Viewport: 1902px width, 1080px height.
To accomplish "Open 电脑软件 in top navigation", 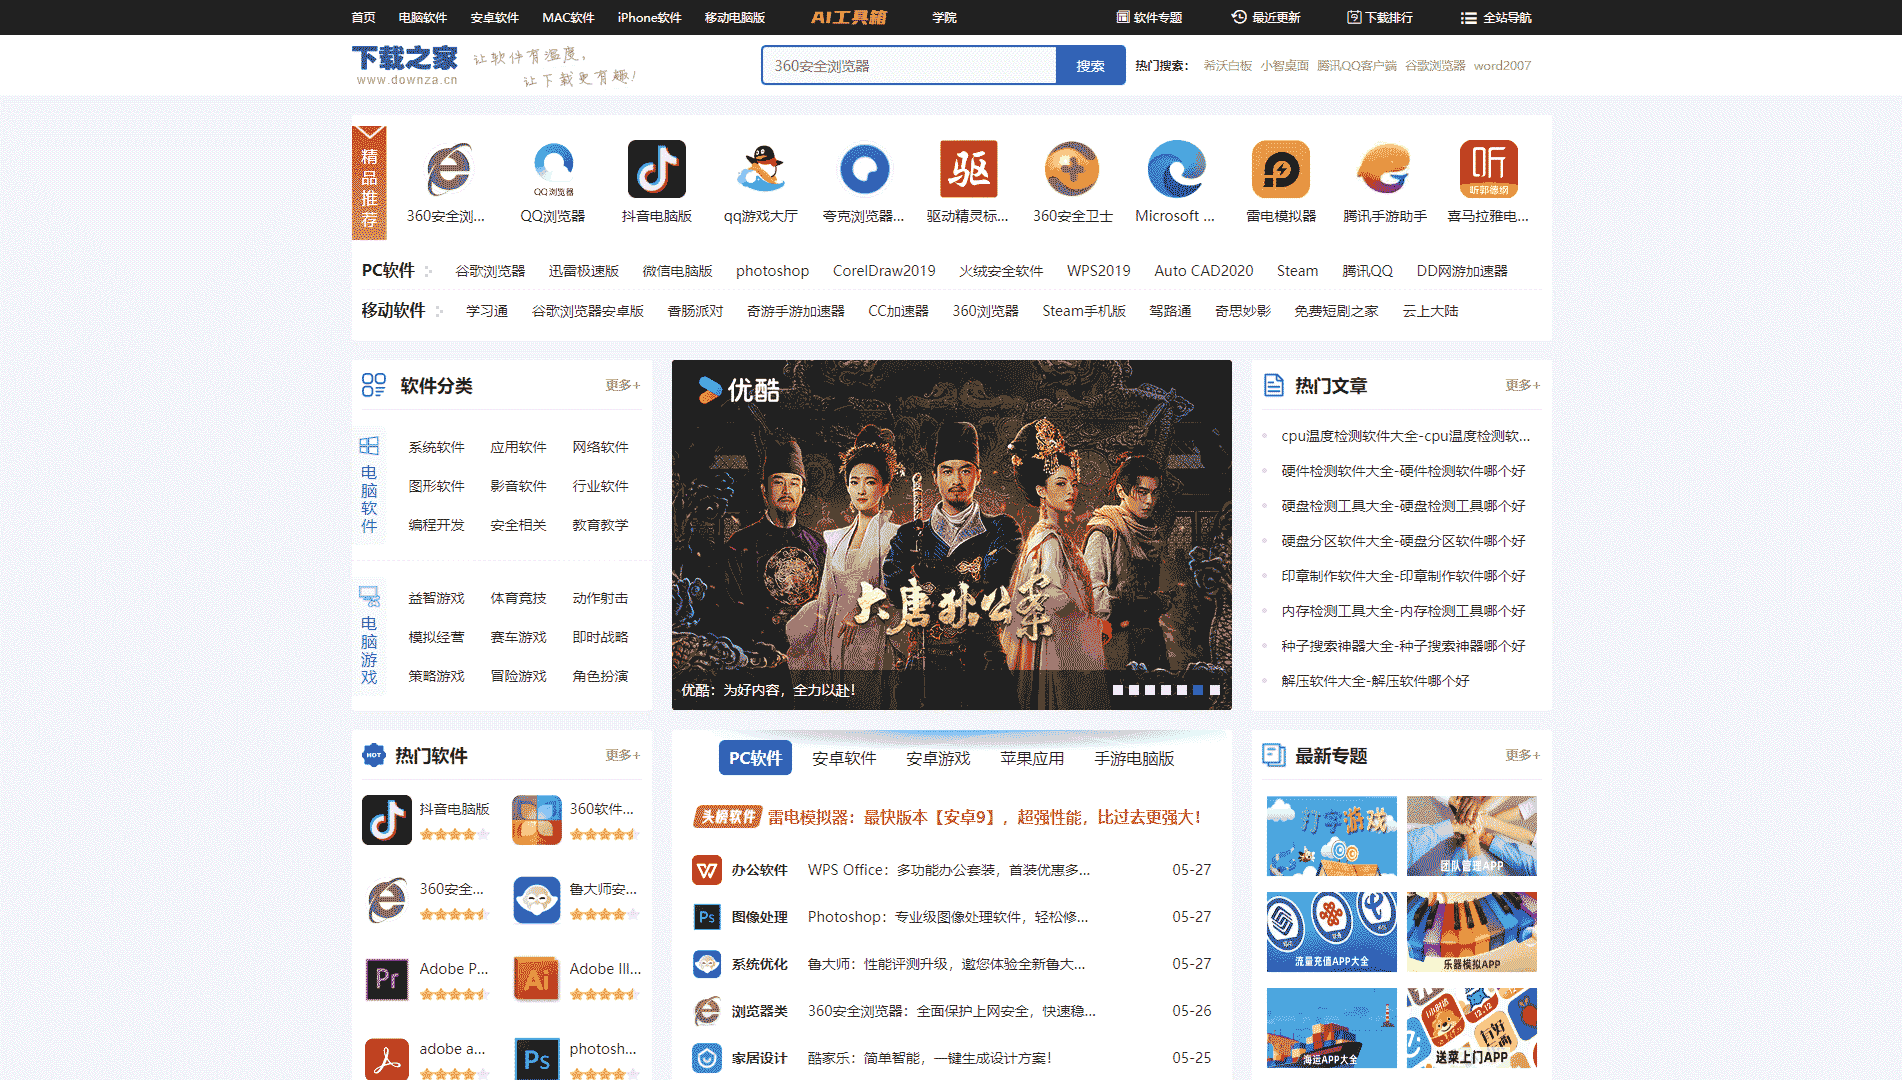I will 422,17.
